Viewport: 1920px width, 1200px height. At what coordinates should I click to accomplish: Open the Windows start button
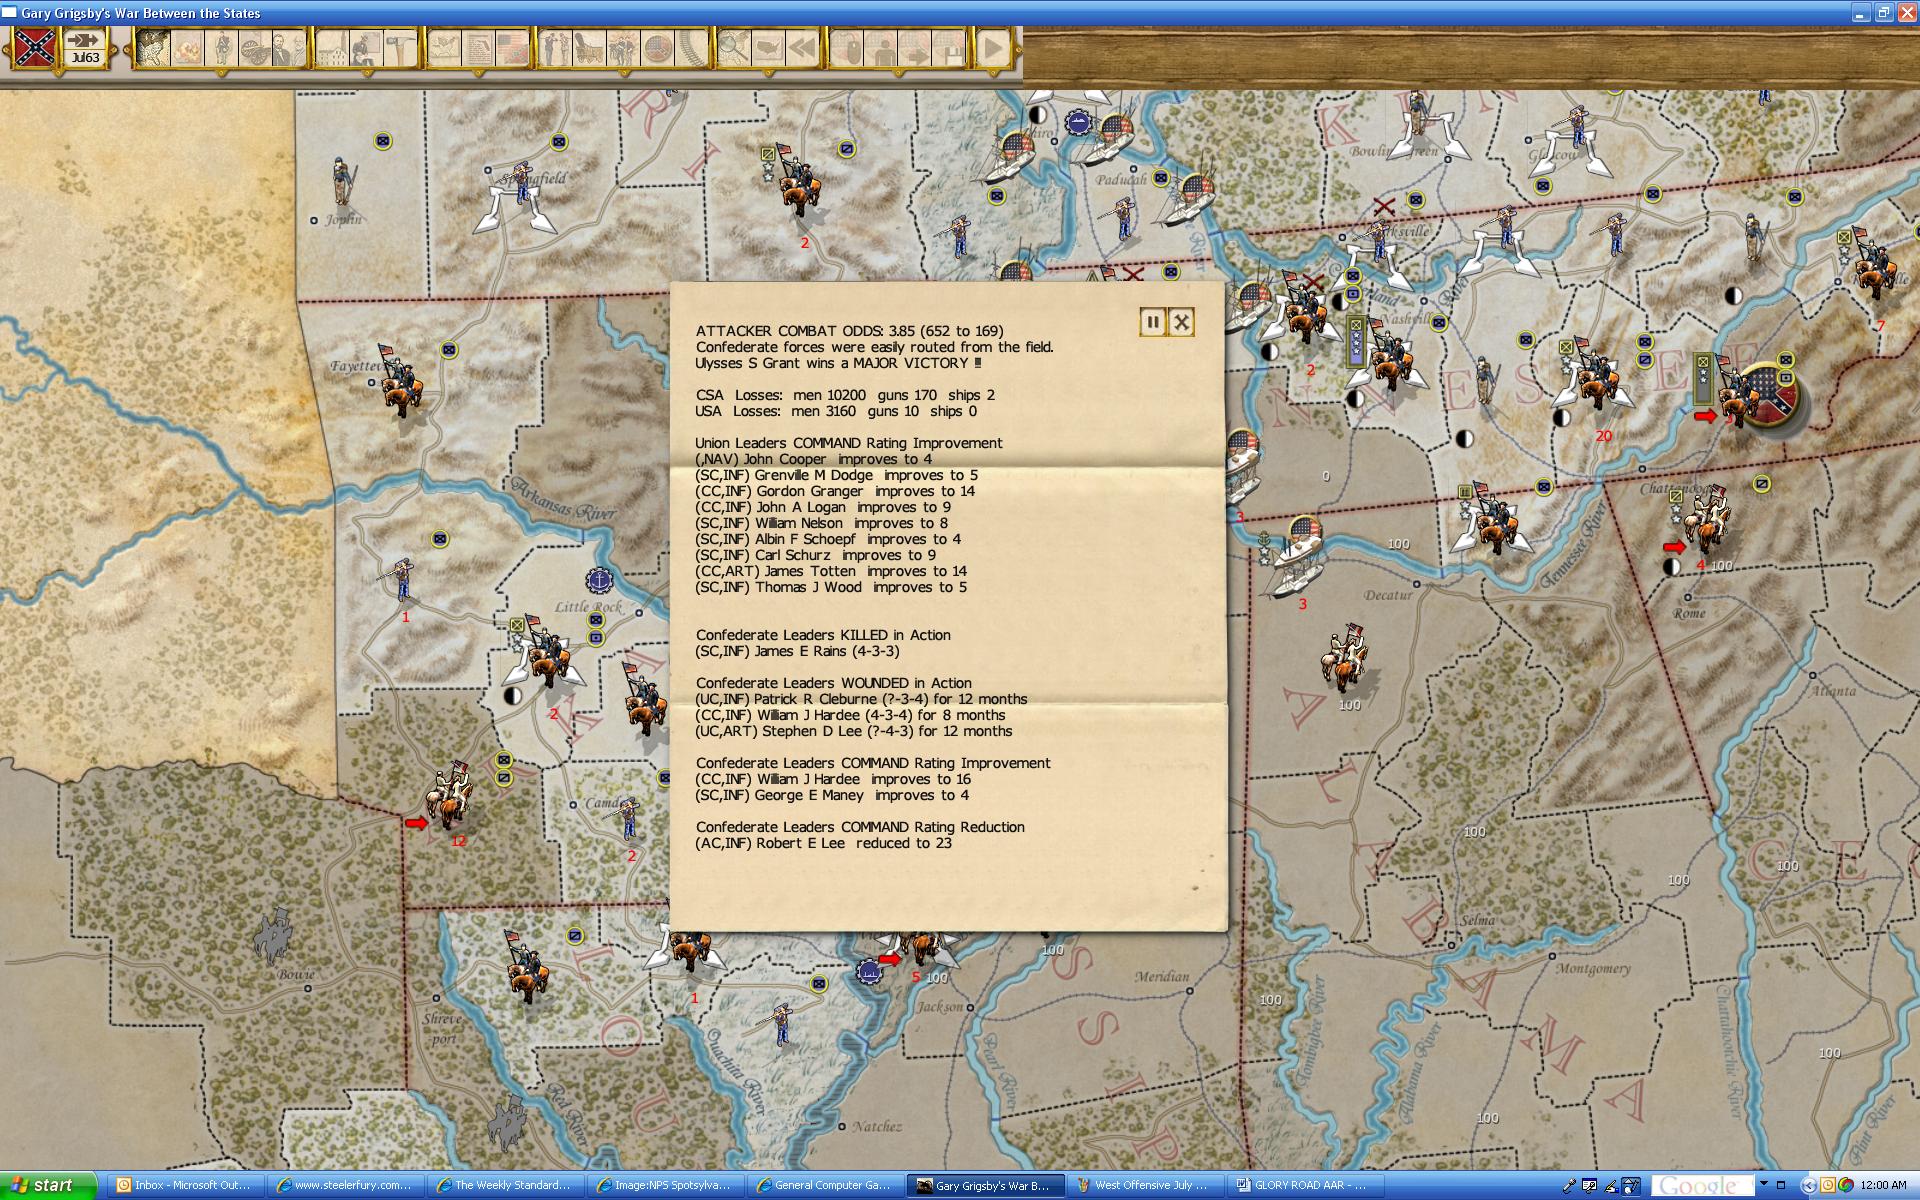(48, 1185)
